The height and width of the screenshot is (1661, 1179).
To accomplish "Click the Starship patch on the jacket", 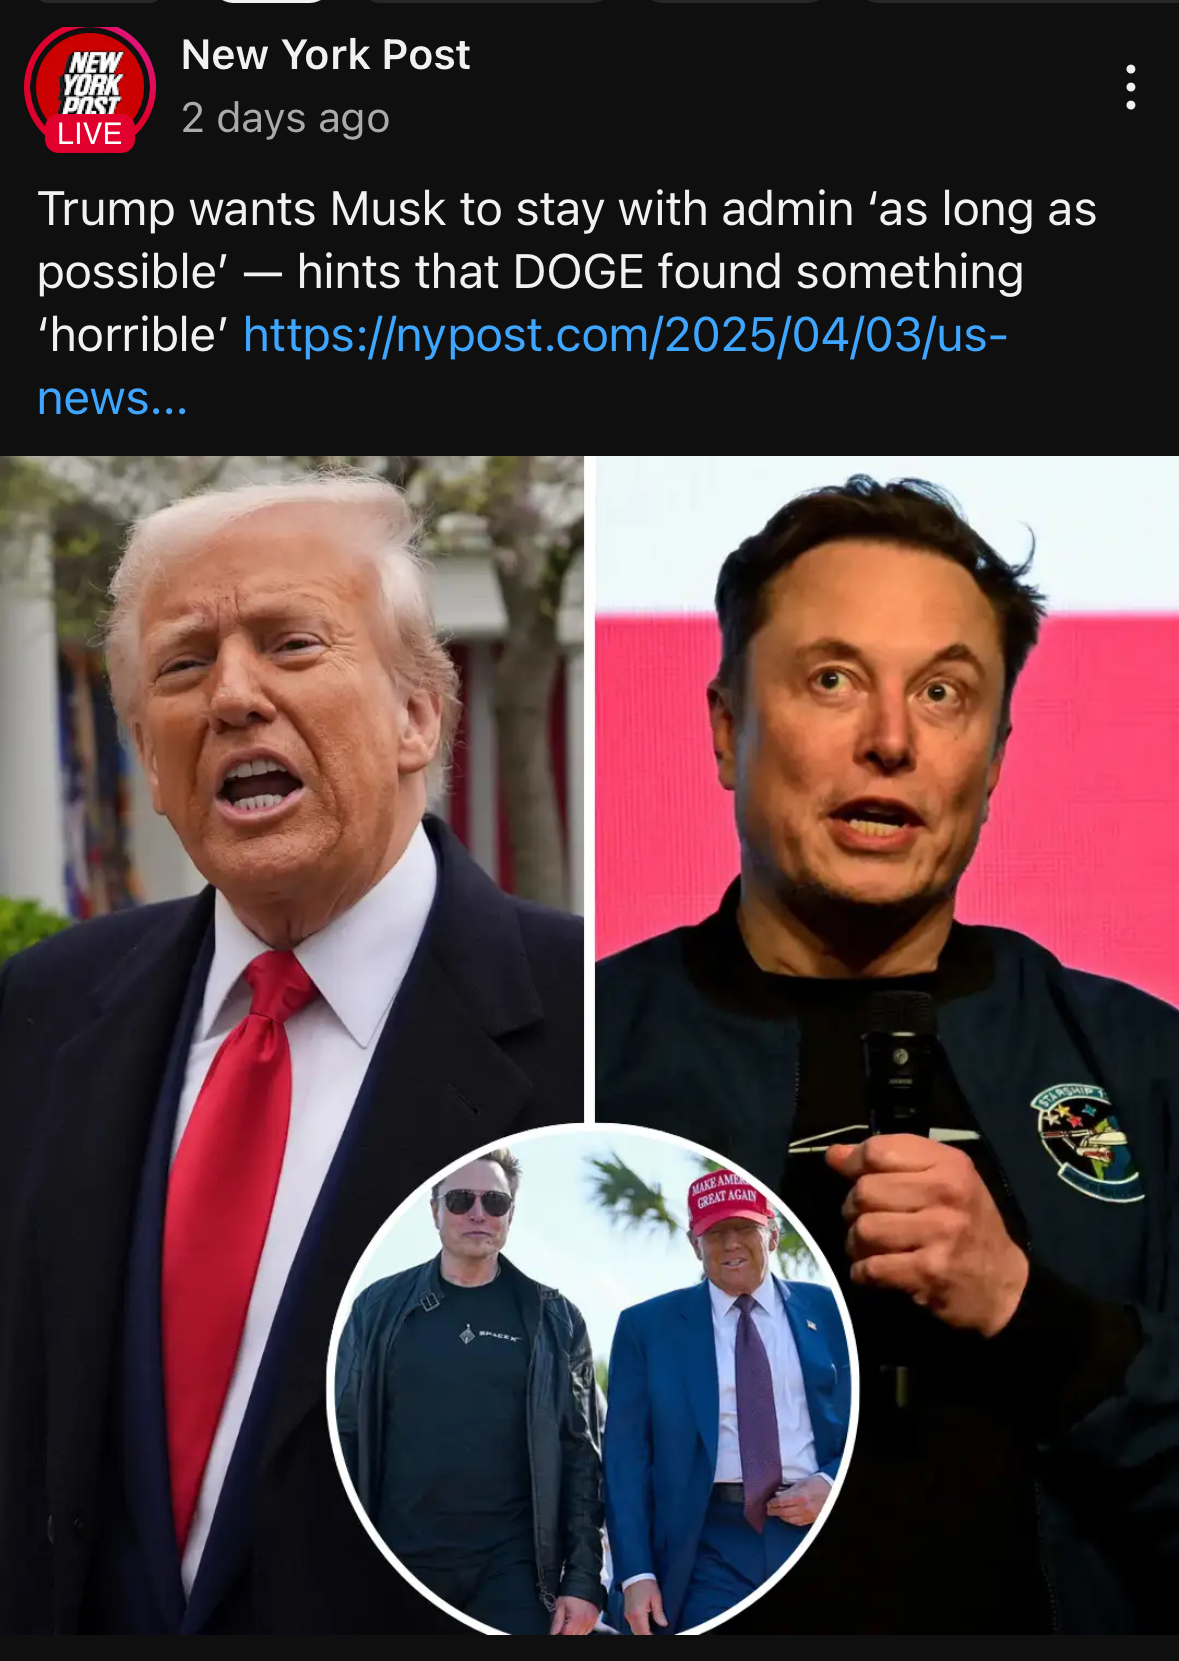I will click(1087, 1141).
